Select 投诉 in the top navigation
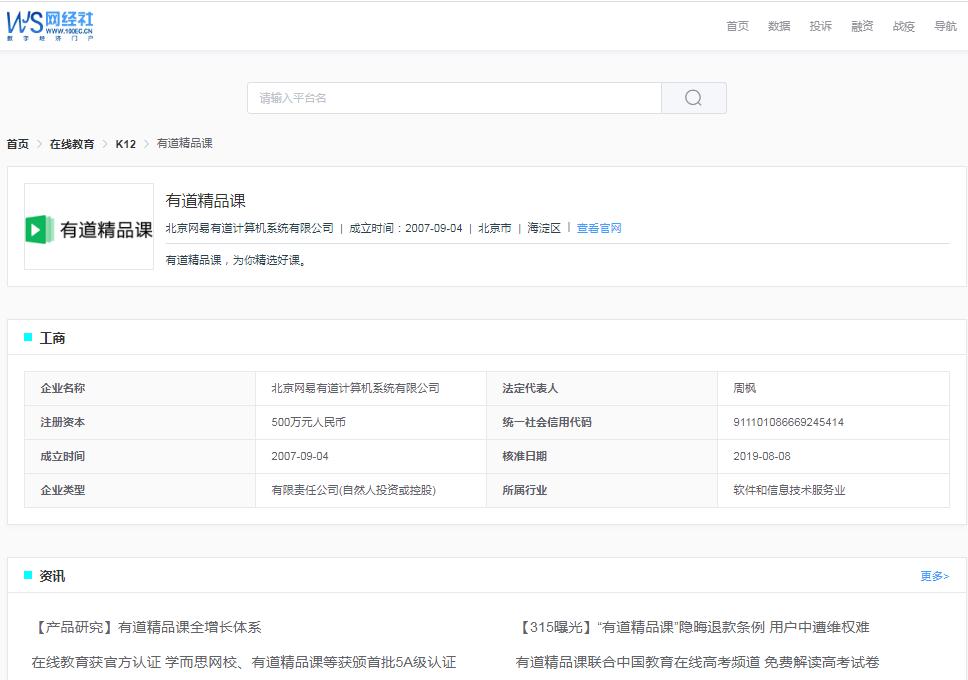 tap(820, 26)
